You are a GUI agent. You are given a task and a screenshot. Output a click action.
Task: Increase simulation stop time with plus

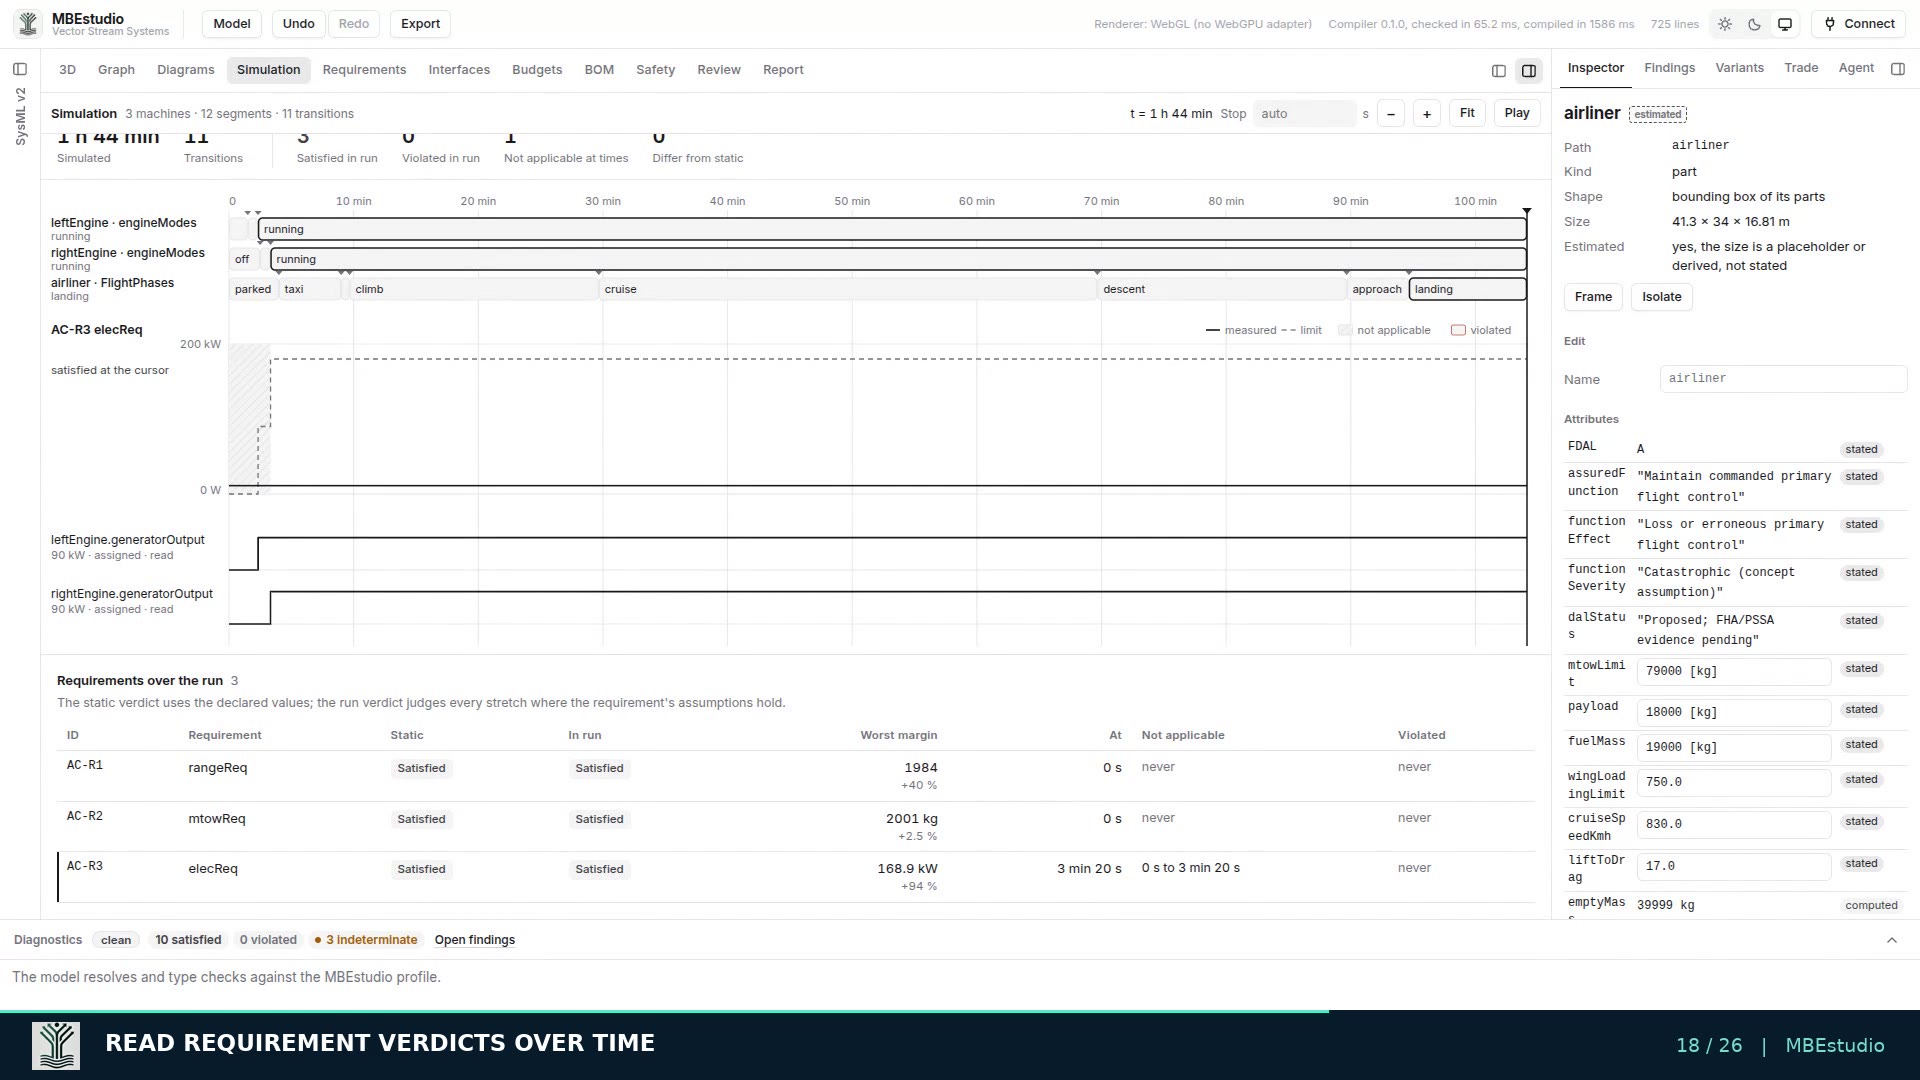(x=1427, y=114)
